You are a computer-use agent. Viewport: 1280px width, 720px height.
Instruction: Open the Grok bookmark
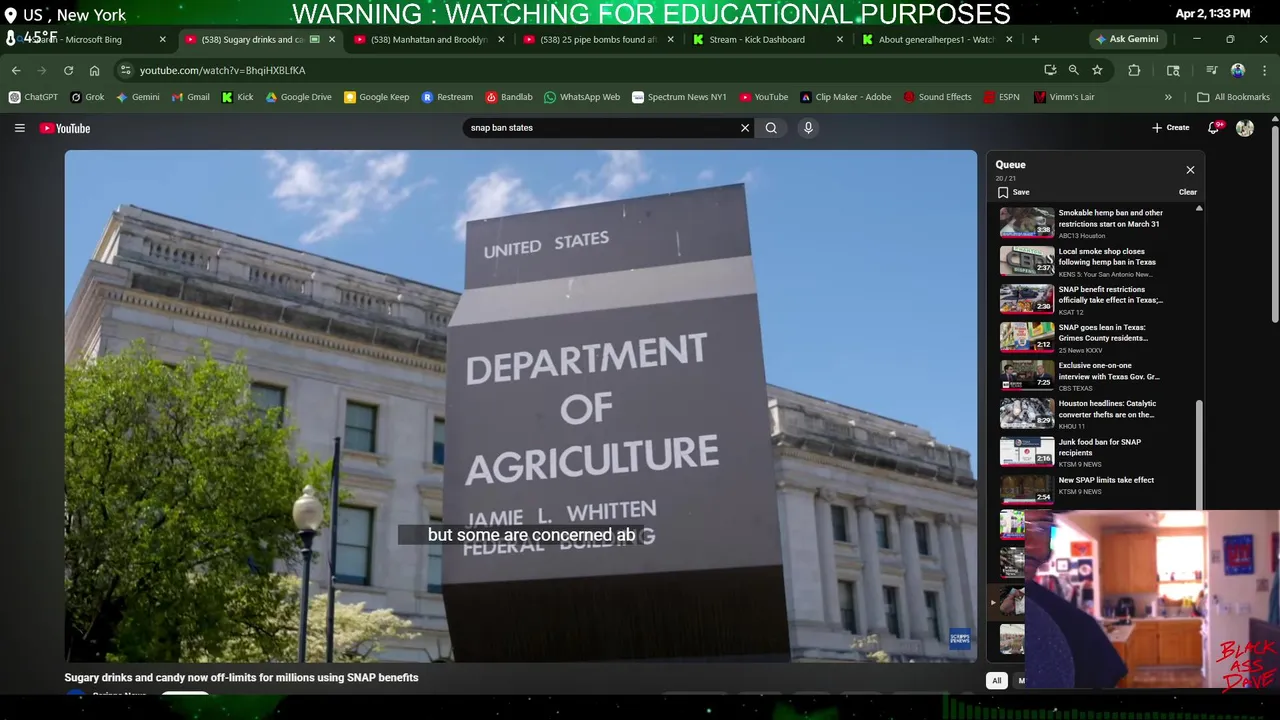tap(87, 97)
